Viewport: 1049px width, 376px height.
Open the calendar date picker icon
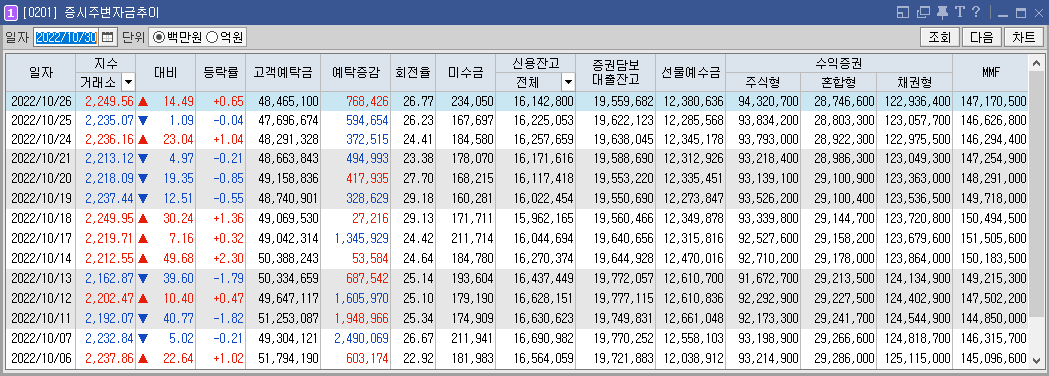(x=108, y=37)
